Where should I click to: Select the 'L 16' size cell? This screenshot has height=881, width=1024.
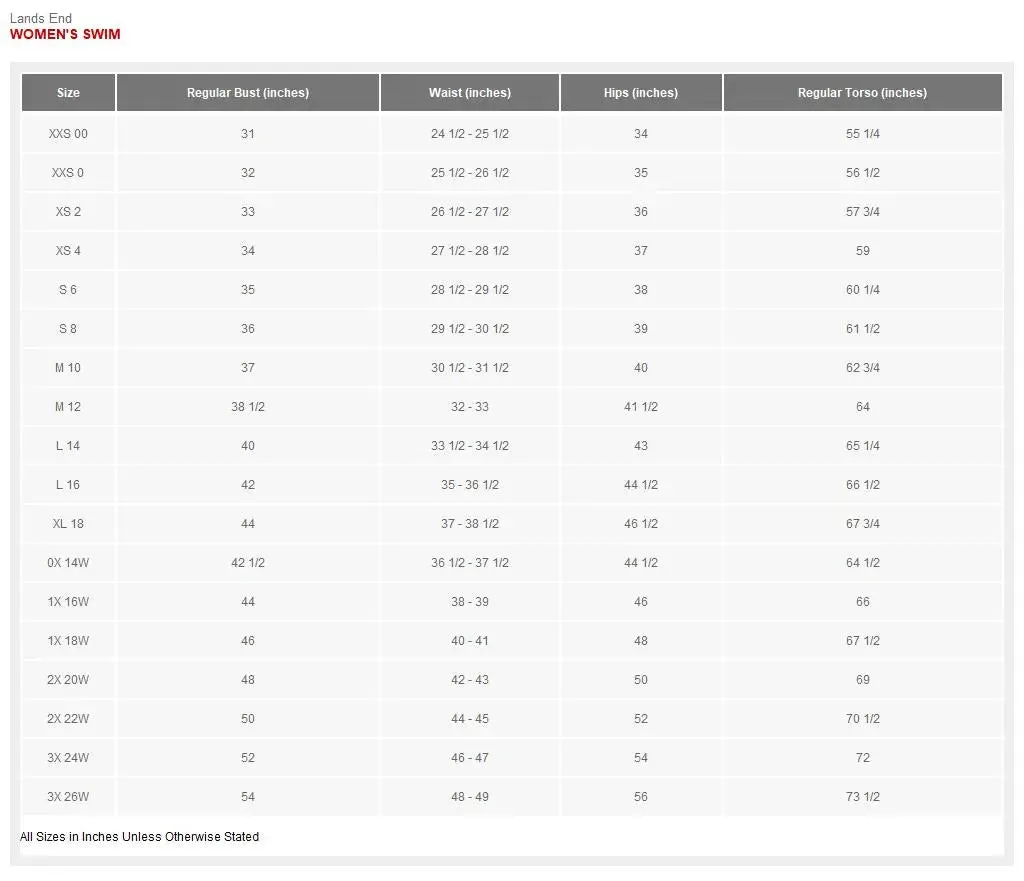(68, 485)
